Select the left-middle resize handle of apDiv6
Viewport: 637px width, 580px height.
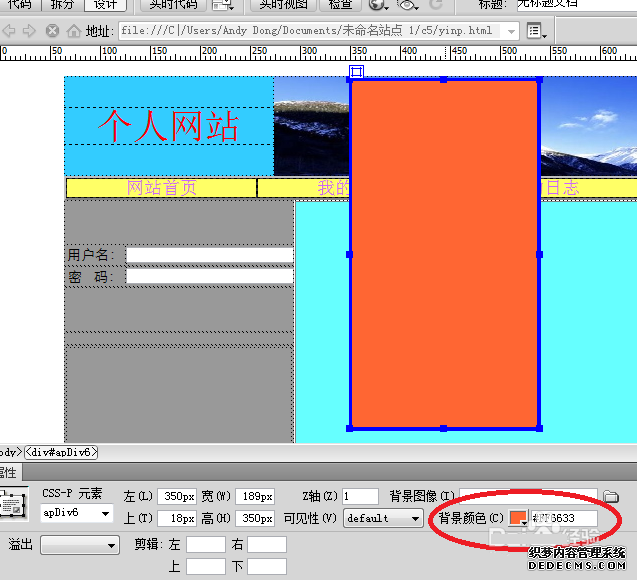(349, 255)
